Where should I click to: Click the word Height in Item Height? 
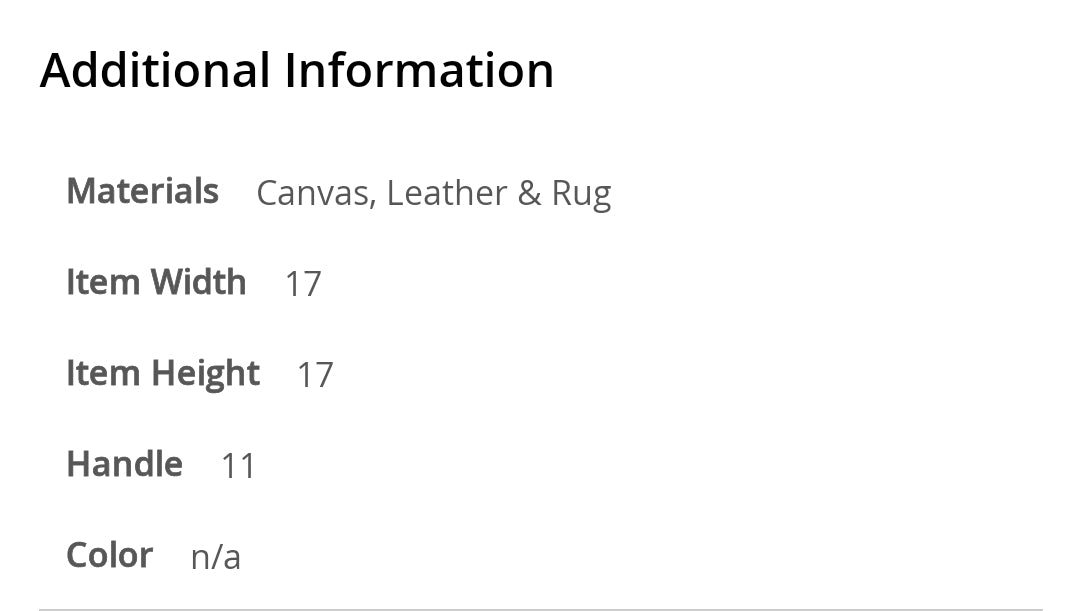coord(205,374)
